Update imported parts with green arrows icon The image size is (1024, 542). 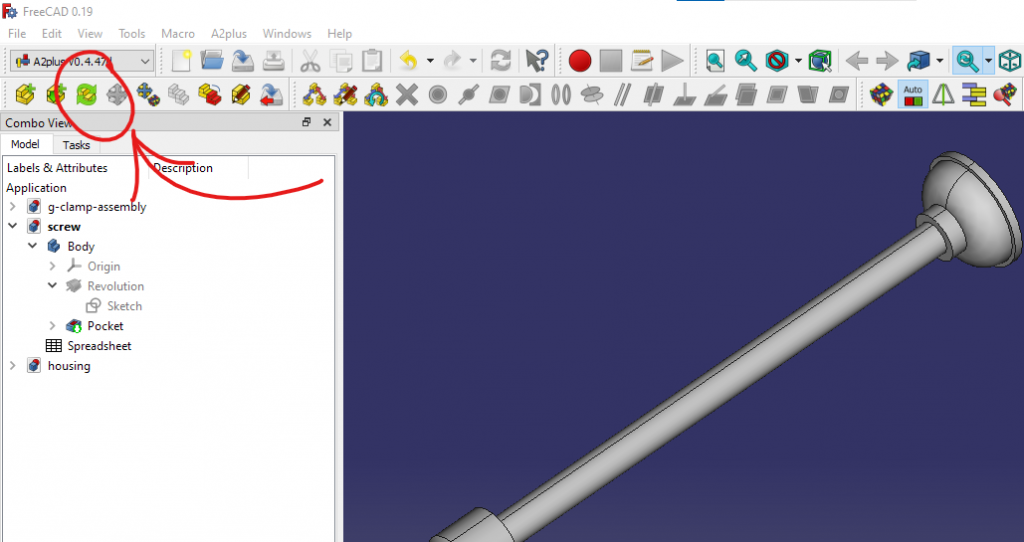(x=86, y=95)
